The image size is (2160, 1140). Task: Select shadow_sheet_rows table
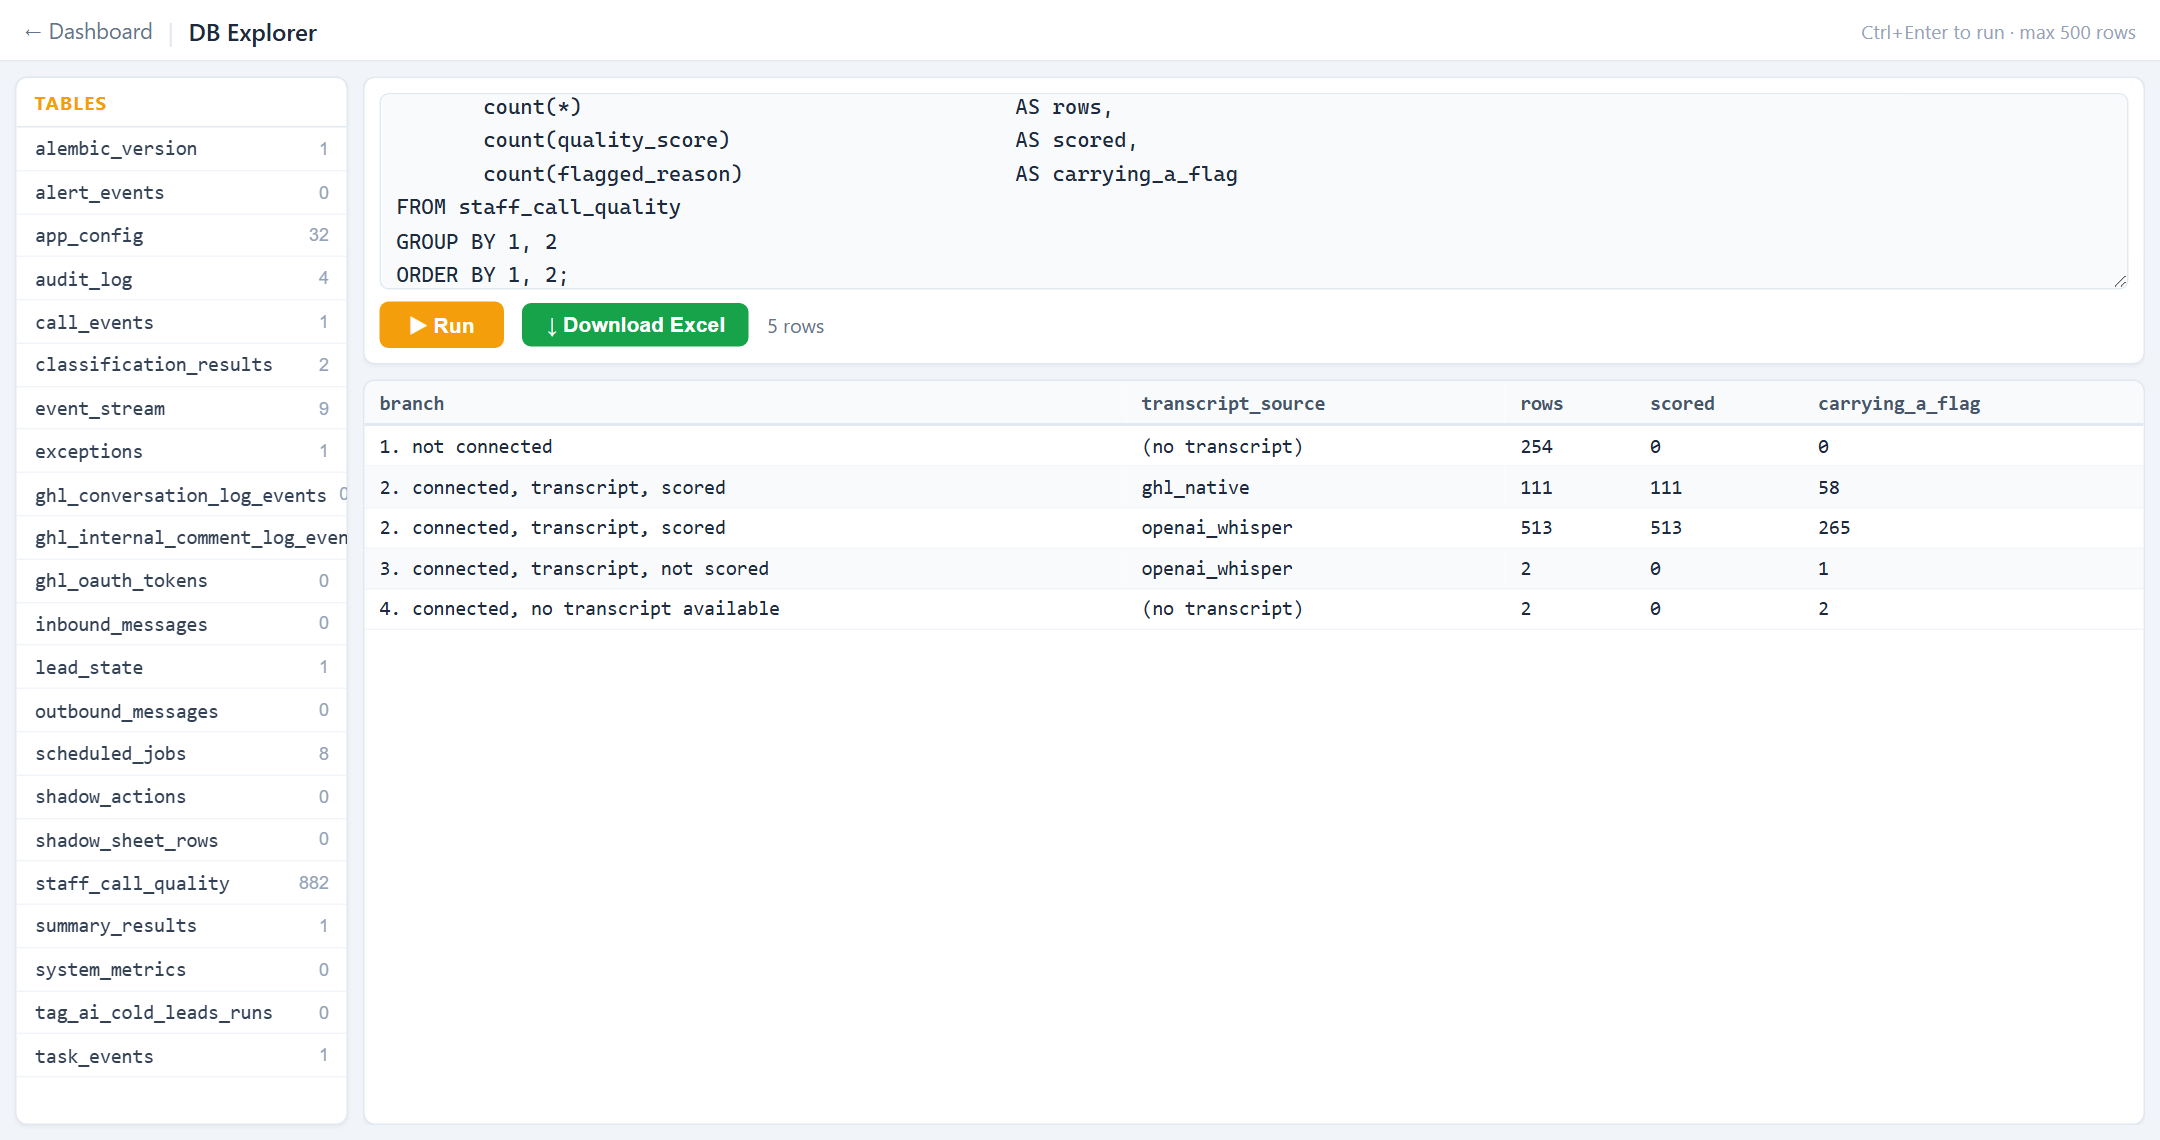click(x=181, y=840)
